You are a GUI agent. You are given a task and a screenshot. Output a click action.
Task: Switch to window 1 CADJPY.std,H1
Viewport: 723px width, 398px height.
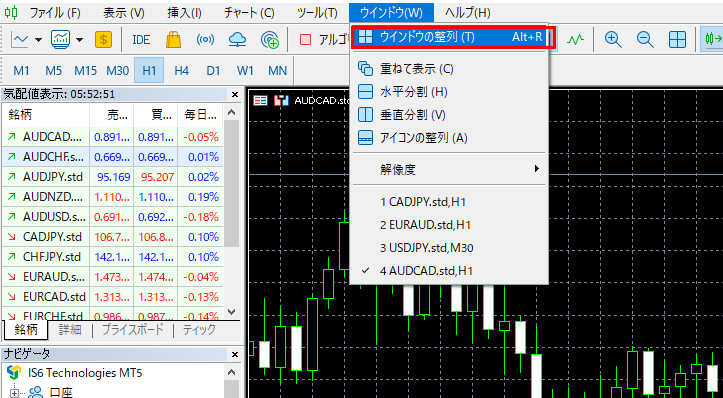(x=450, y=202)
